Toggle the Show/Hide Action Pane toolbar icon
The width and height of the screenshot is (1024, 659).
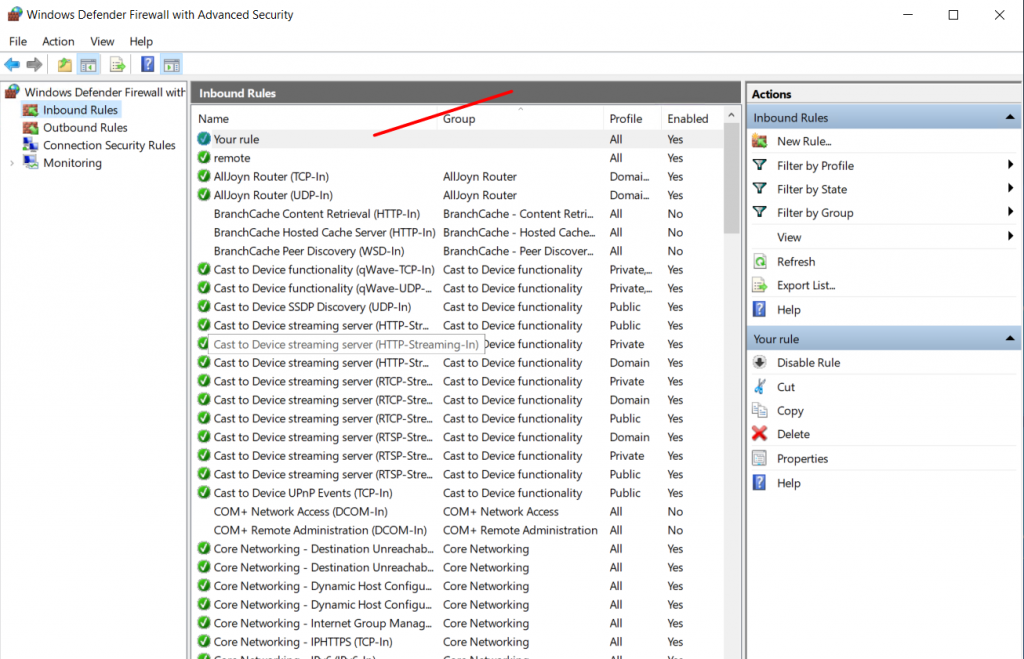tap(172, 65)
